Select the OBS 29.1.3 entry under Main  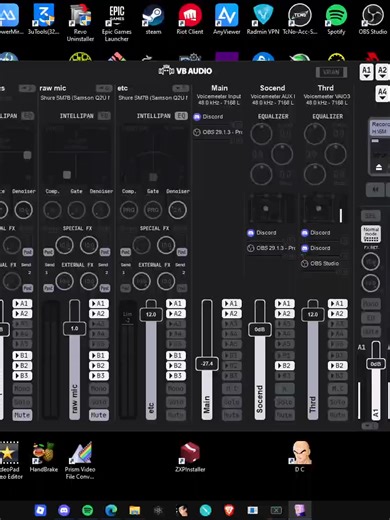click(x=218, y=132)
